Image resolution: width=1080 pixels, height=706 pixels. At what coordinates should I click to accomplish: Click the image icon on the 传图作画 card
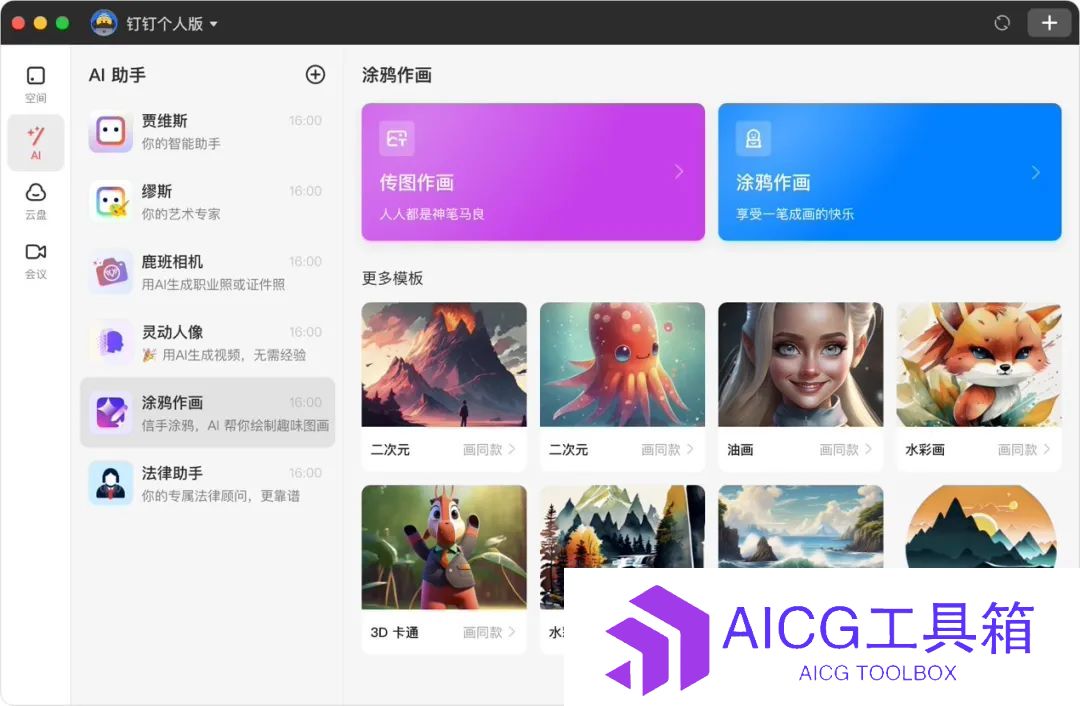pyautogui.click(x=397, y=138)
